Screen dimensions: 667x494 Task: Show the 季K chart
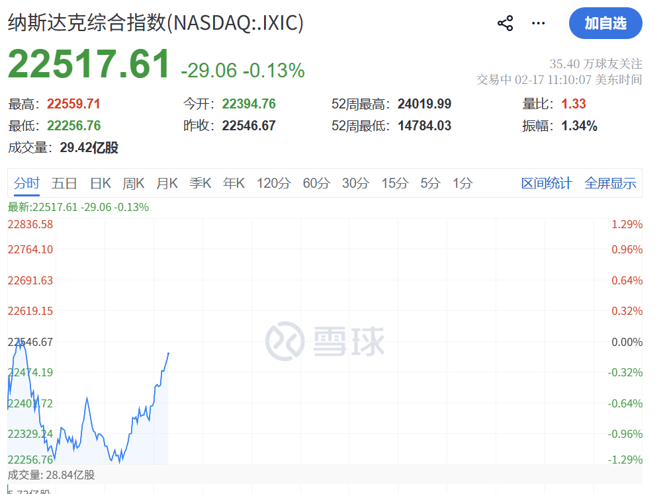click(200, 183)
